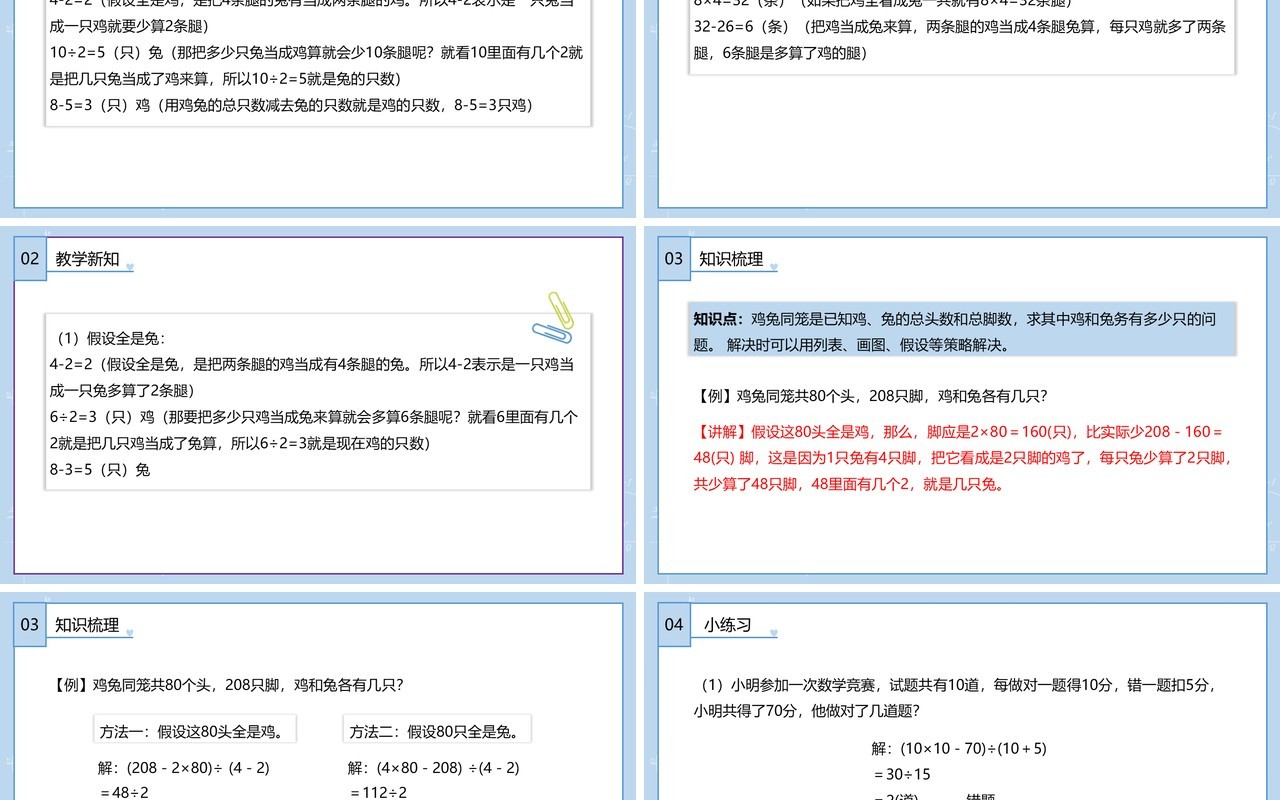Image resolution: width=1280 pixels, height=800 pixels.
Task: Click the "教学新知" slide title
Action: click(x=88, y=259)
